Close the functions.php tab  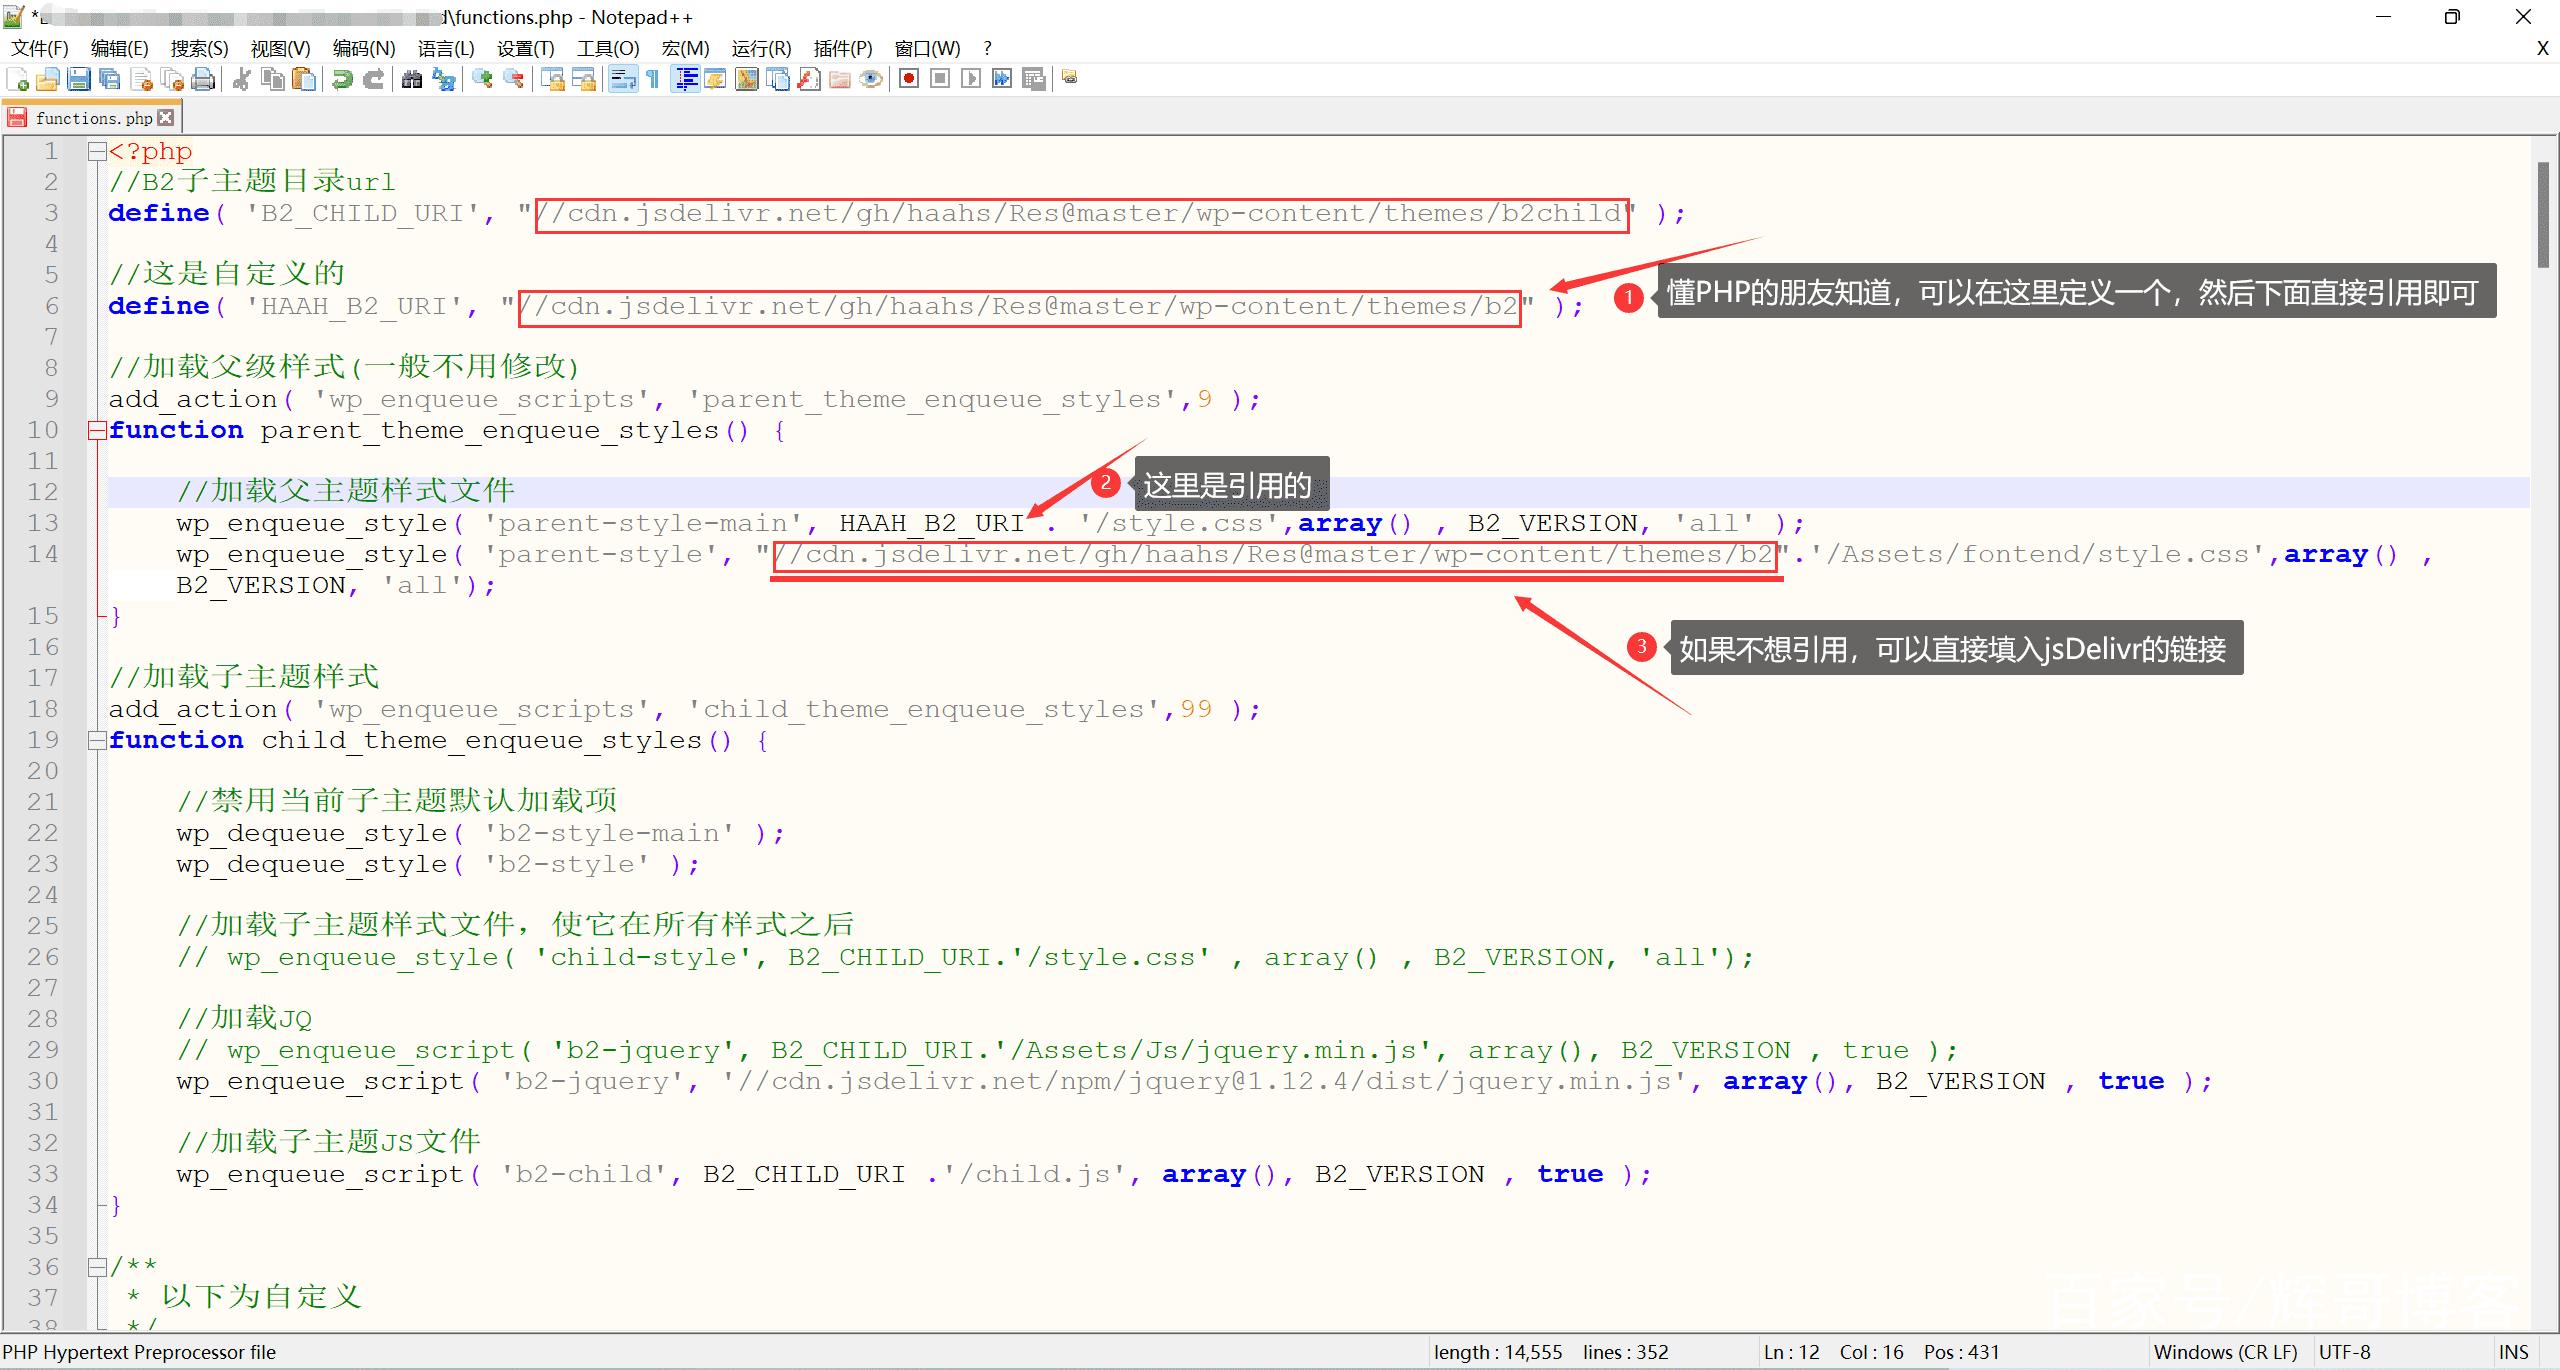(x=166, y=118)
